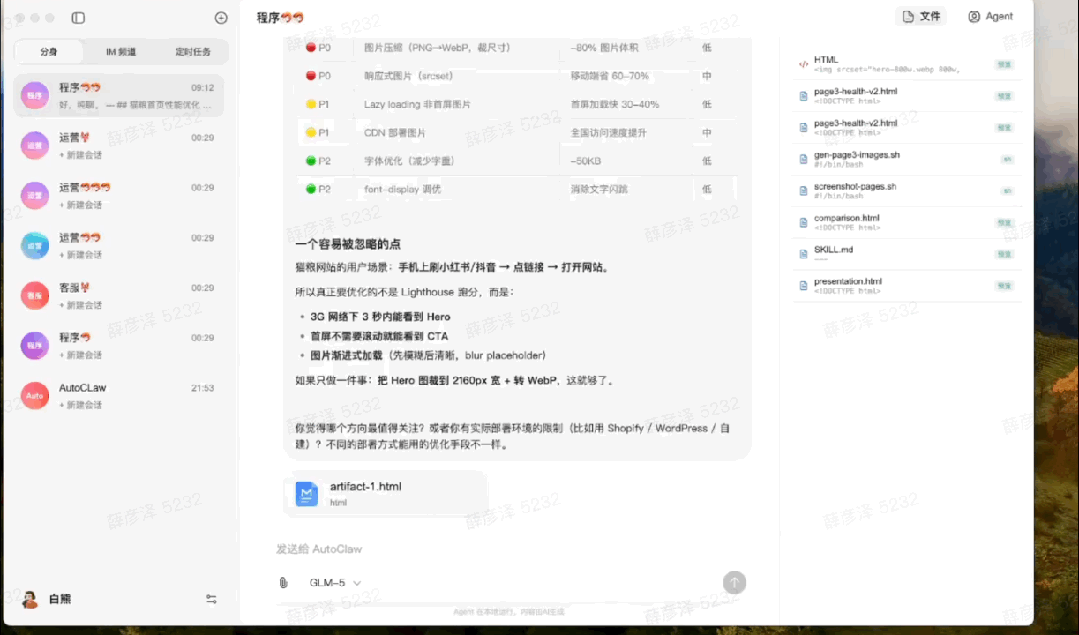1079x635 pixels.
Task: Collapse the sidebar with the panel icon
Action: [x=79, y=16]
